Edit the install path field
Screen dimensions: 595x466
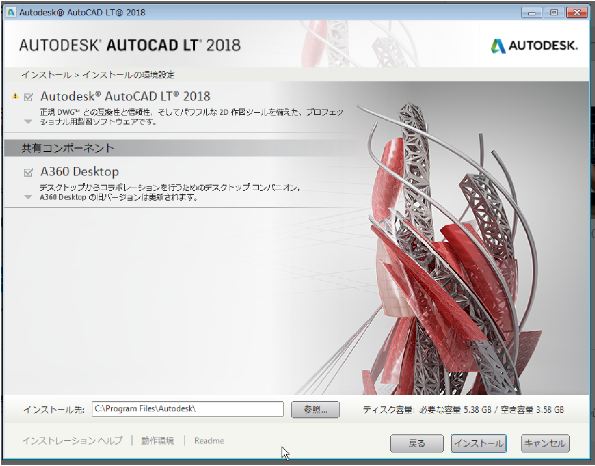coord(187,409)
